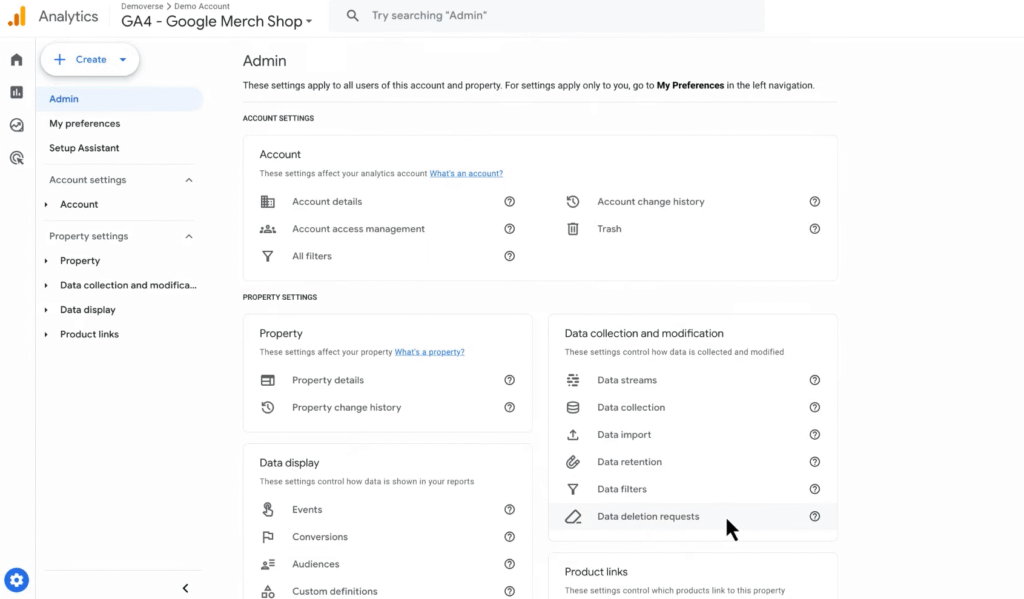
Task: Open the Create button dropdown arrow
Action: click(x=123, y=59)
